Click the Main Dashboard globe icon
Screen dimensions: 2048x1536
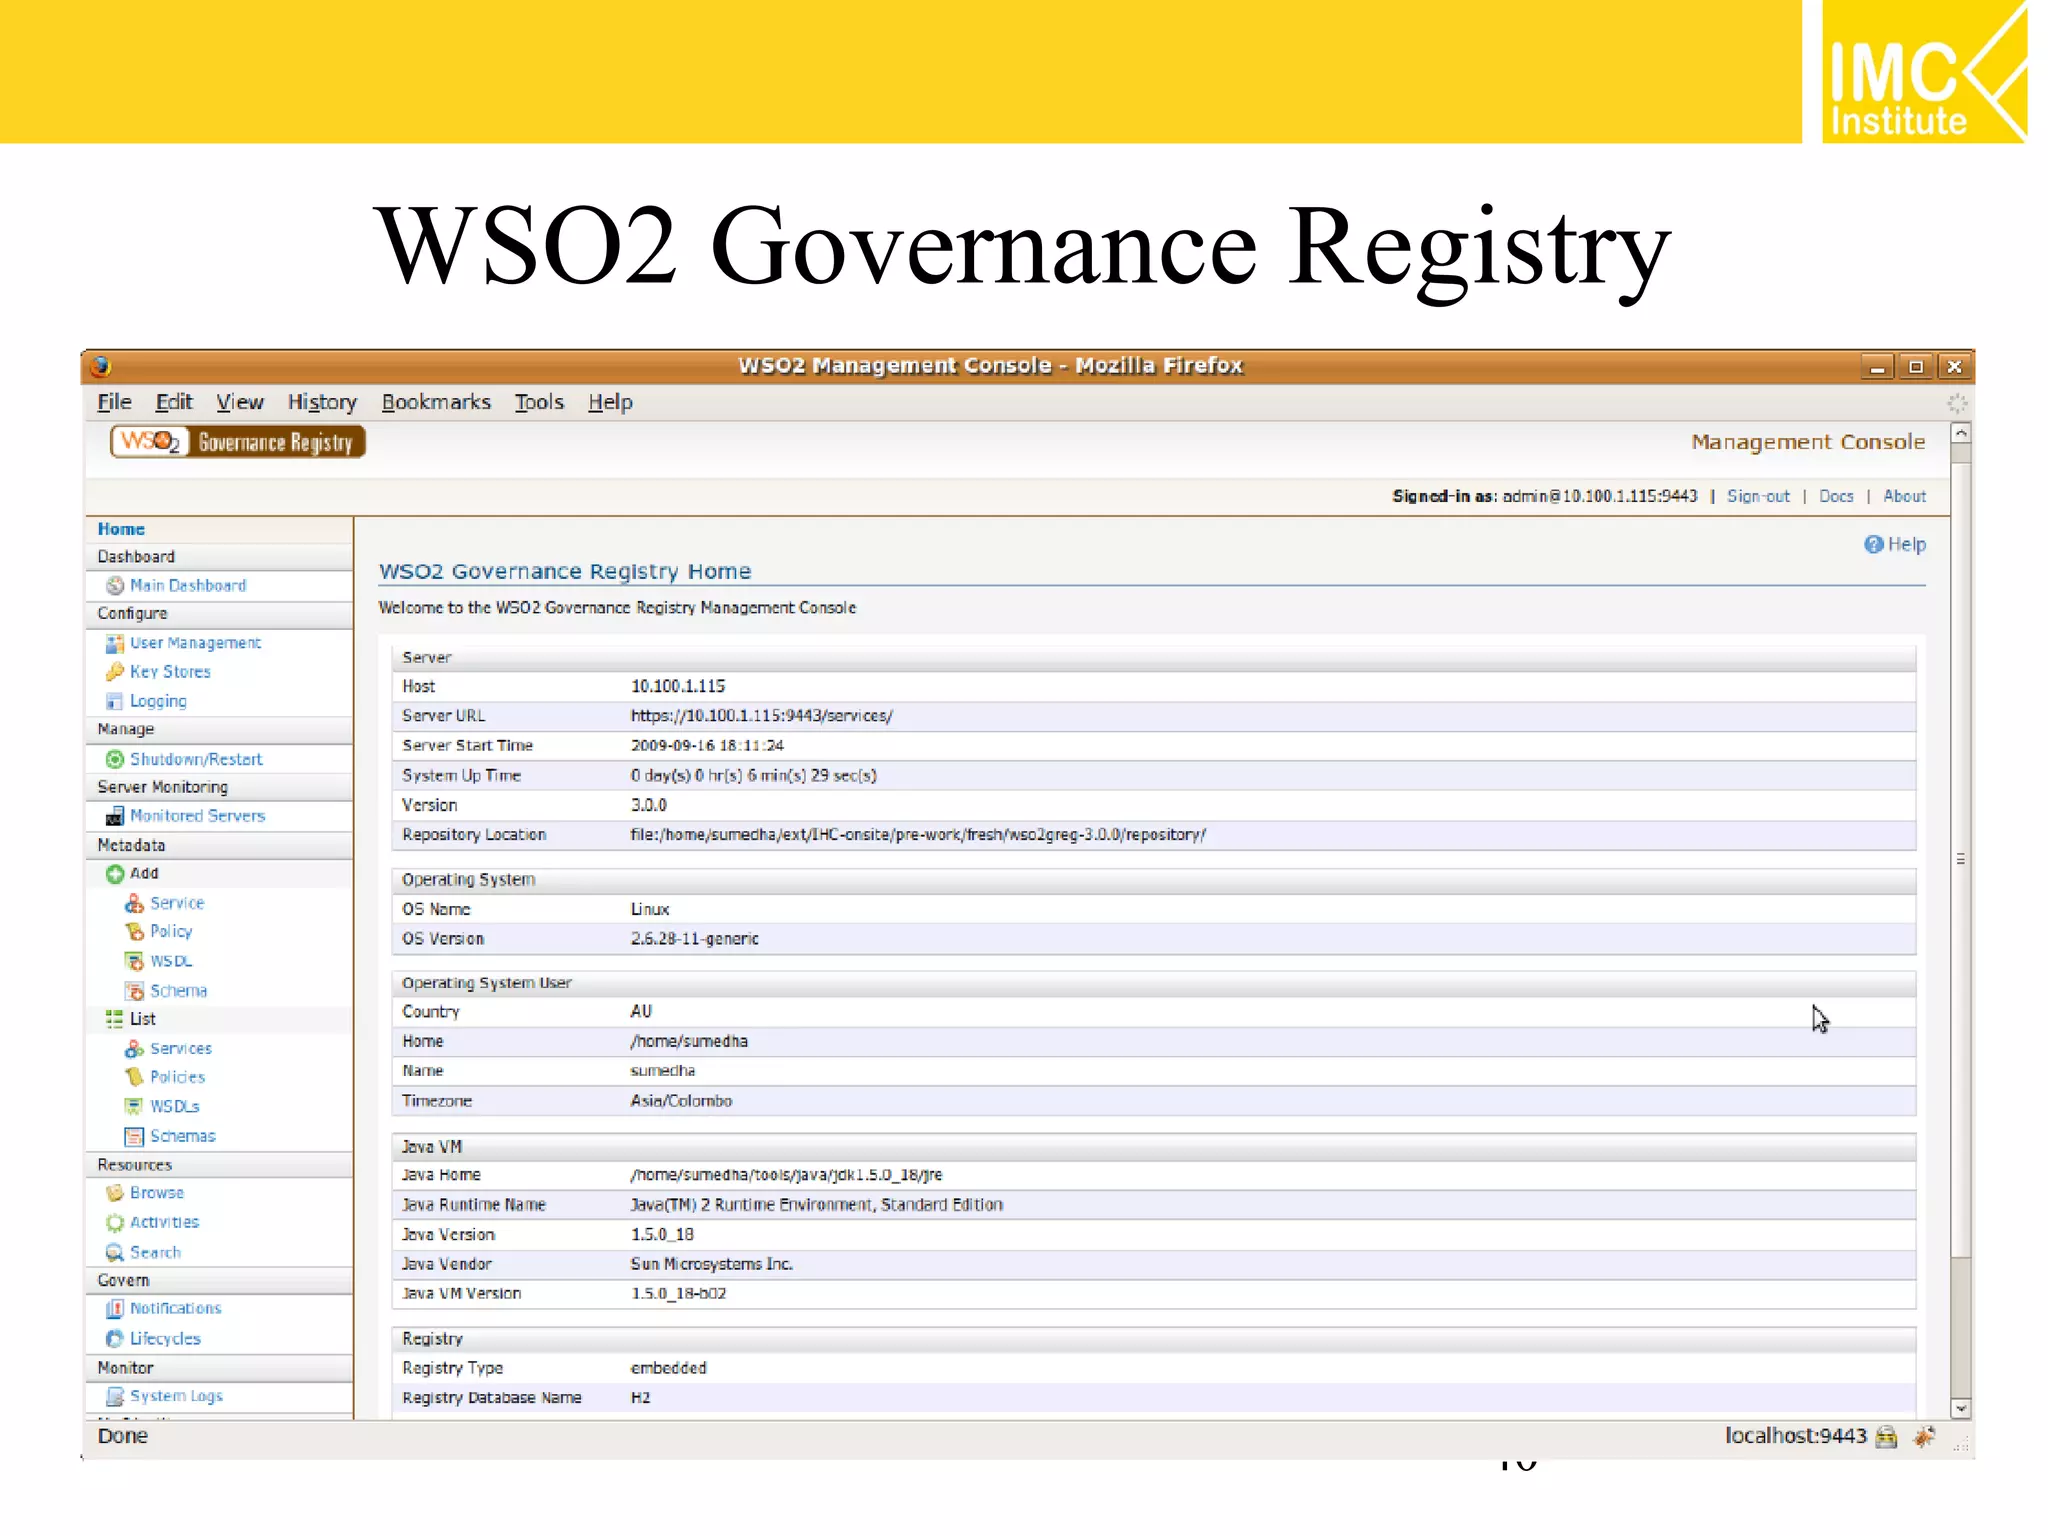point(115,586)
